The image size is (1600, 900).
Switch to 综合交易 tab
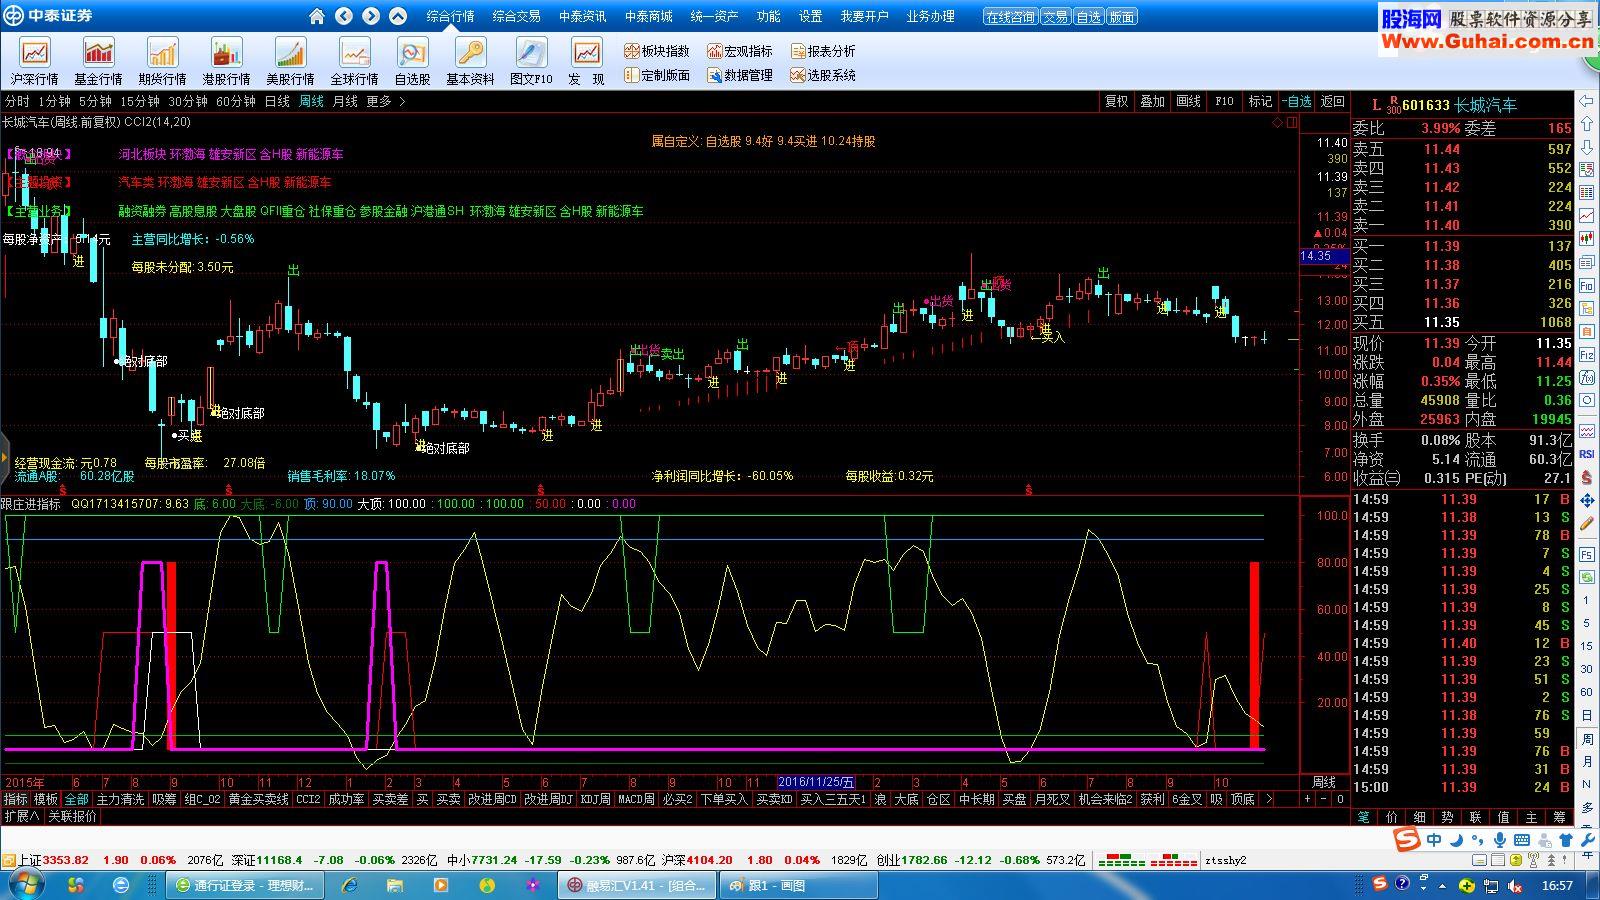(516, 16)
